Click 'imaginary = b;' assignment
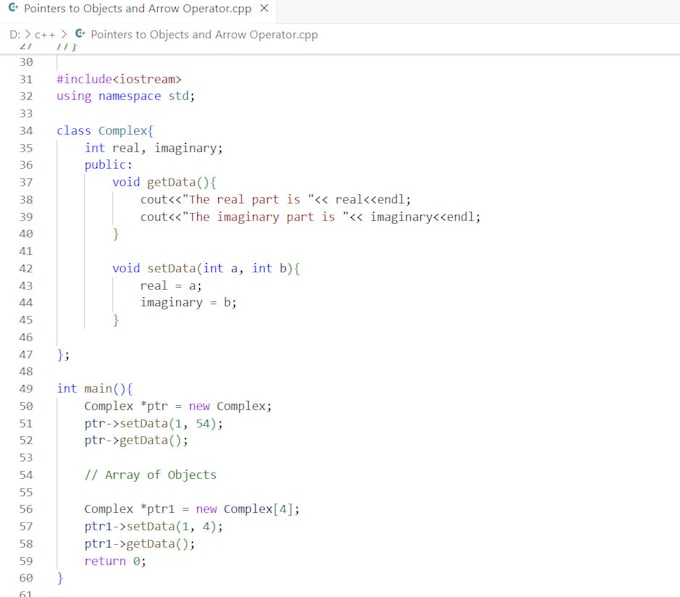680x597 pixels. point(188,303)
